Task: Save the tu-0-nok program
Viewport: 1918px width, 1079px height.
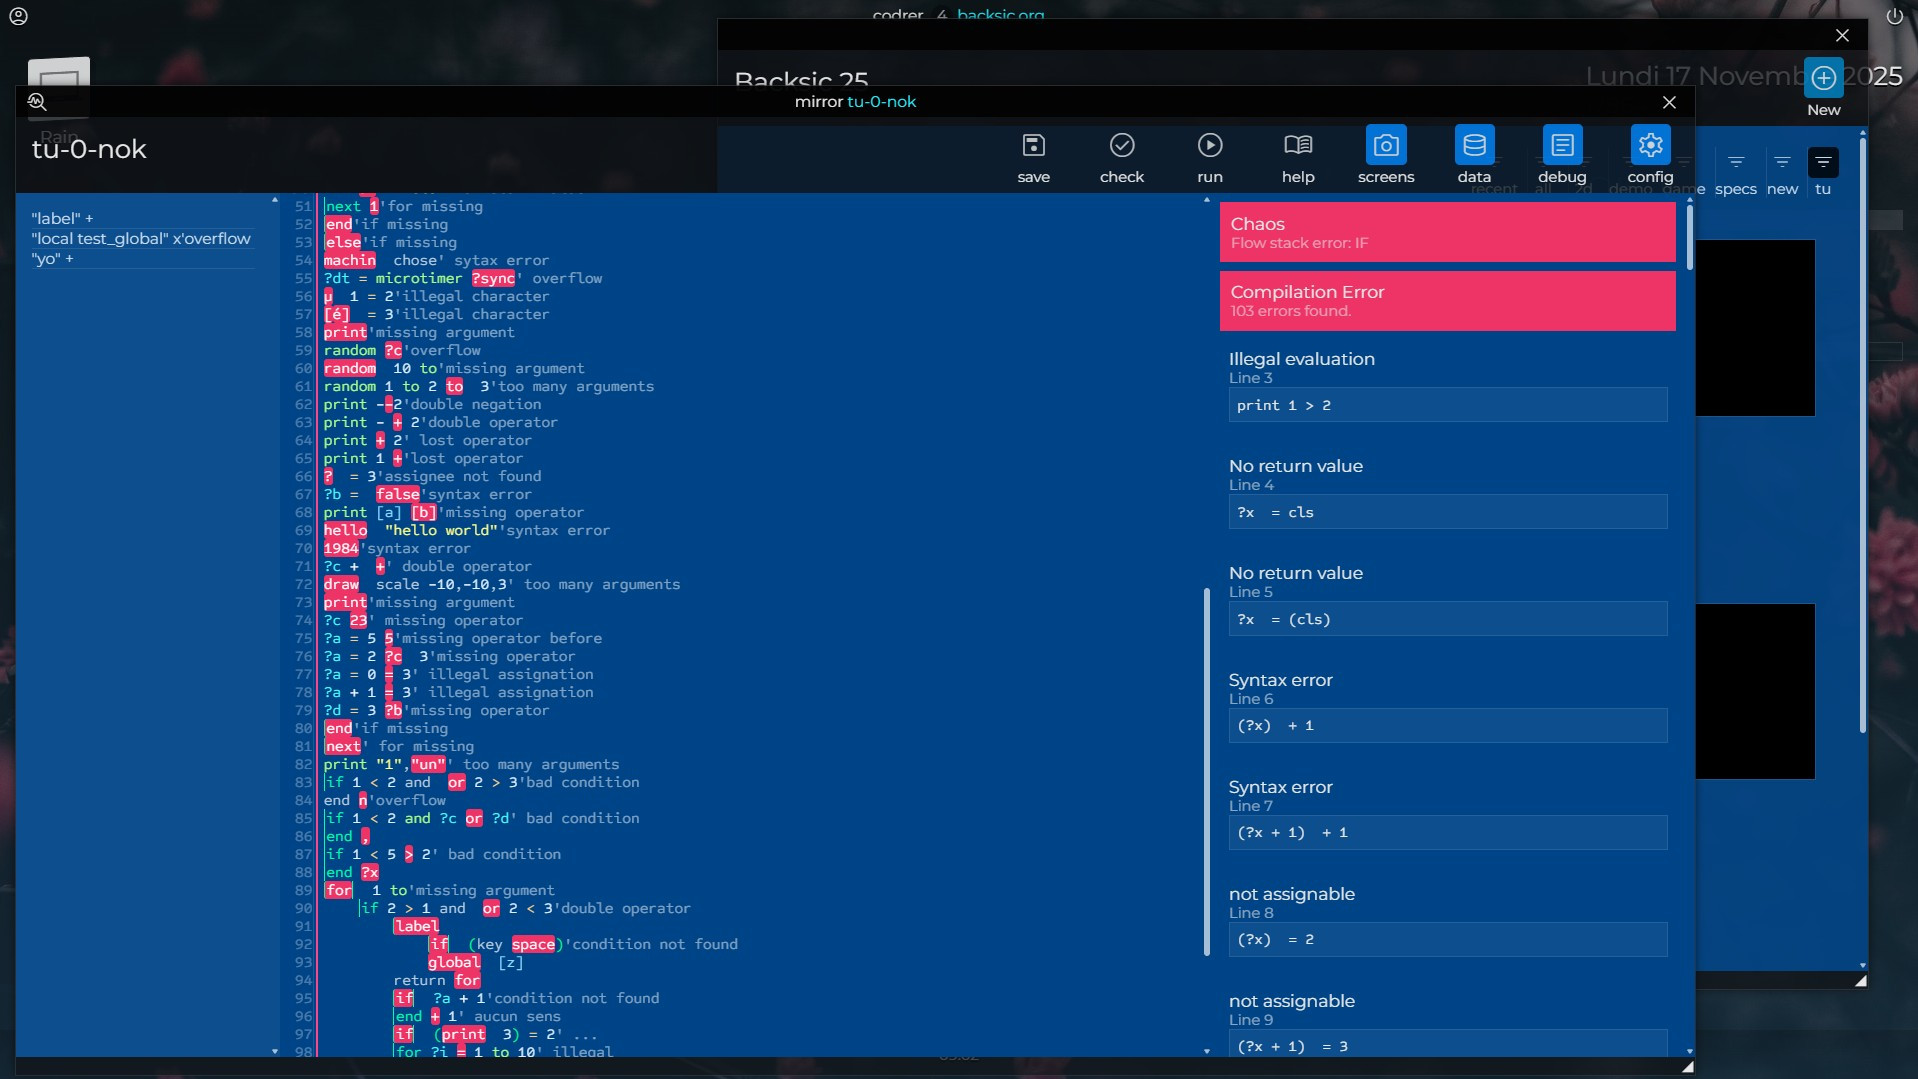Action: (1033, 157)
